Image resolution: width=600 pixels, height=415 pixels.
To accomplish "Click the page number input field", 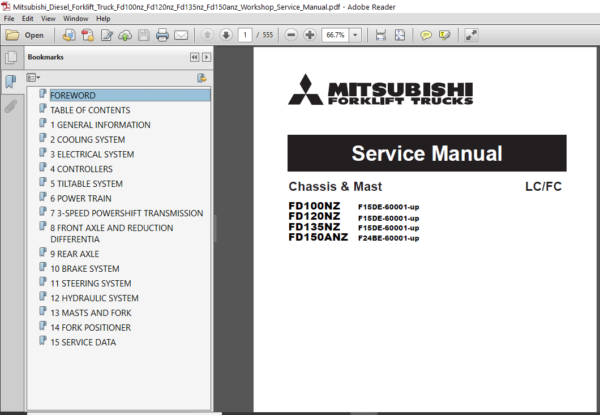I will pos(245,35).
